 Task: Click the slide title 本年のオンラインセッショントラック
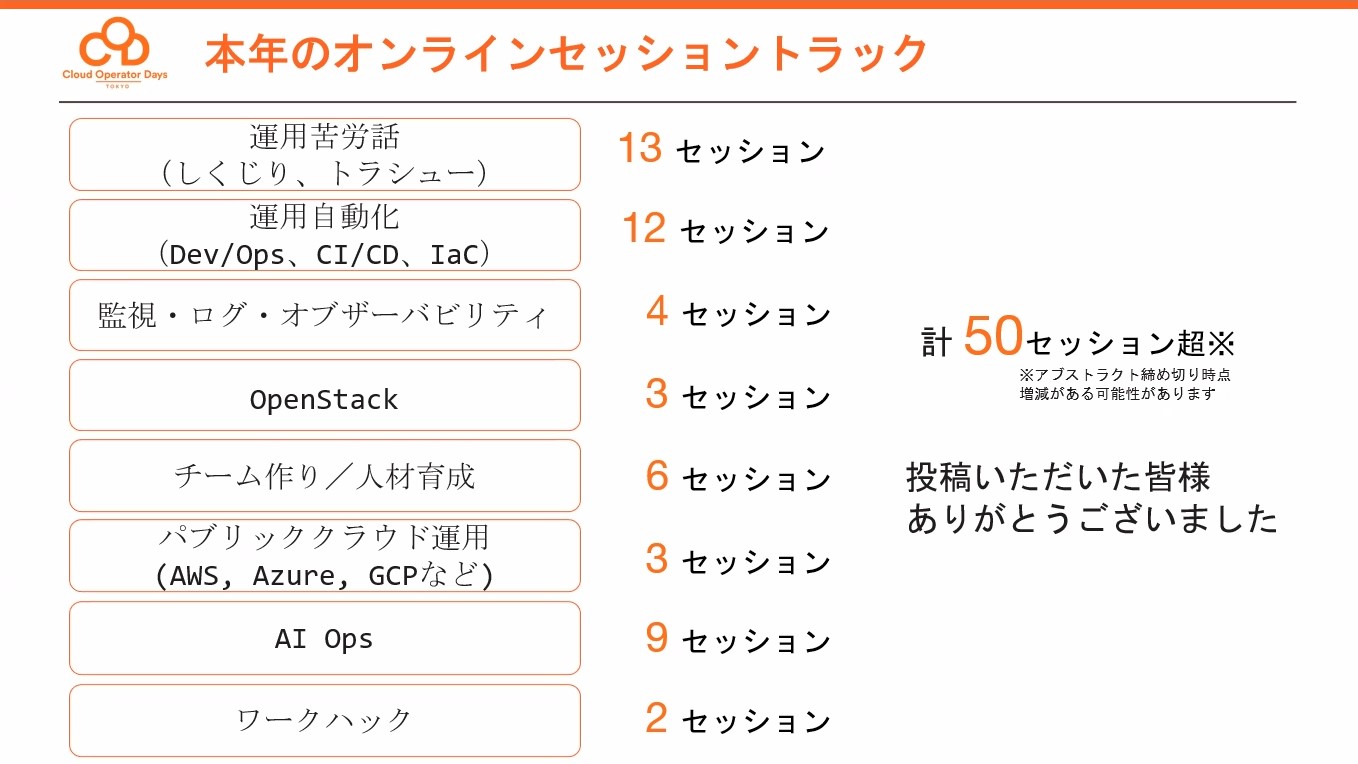(x=566, y=54)
